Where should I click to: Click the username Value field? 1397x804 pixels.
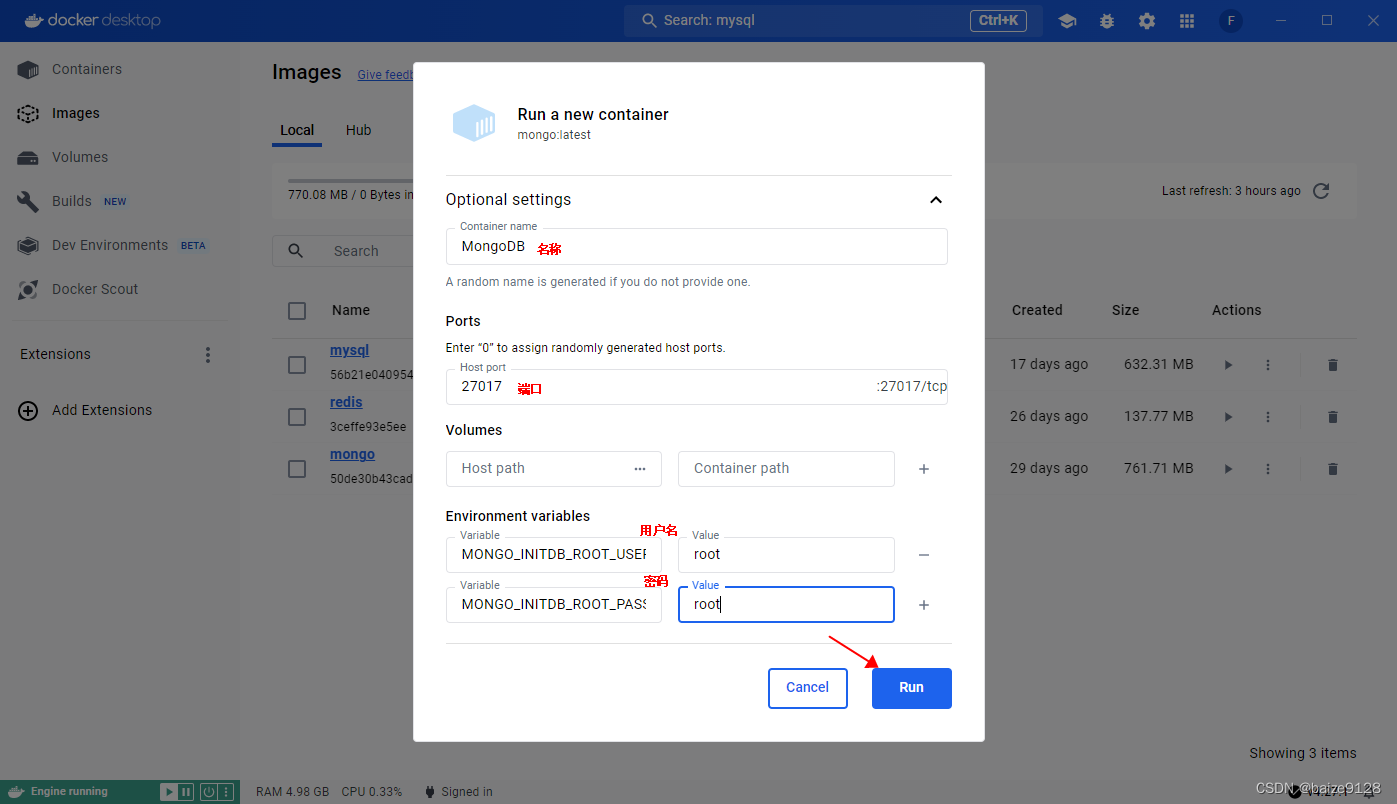click(786, 555)
